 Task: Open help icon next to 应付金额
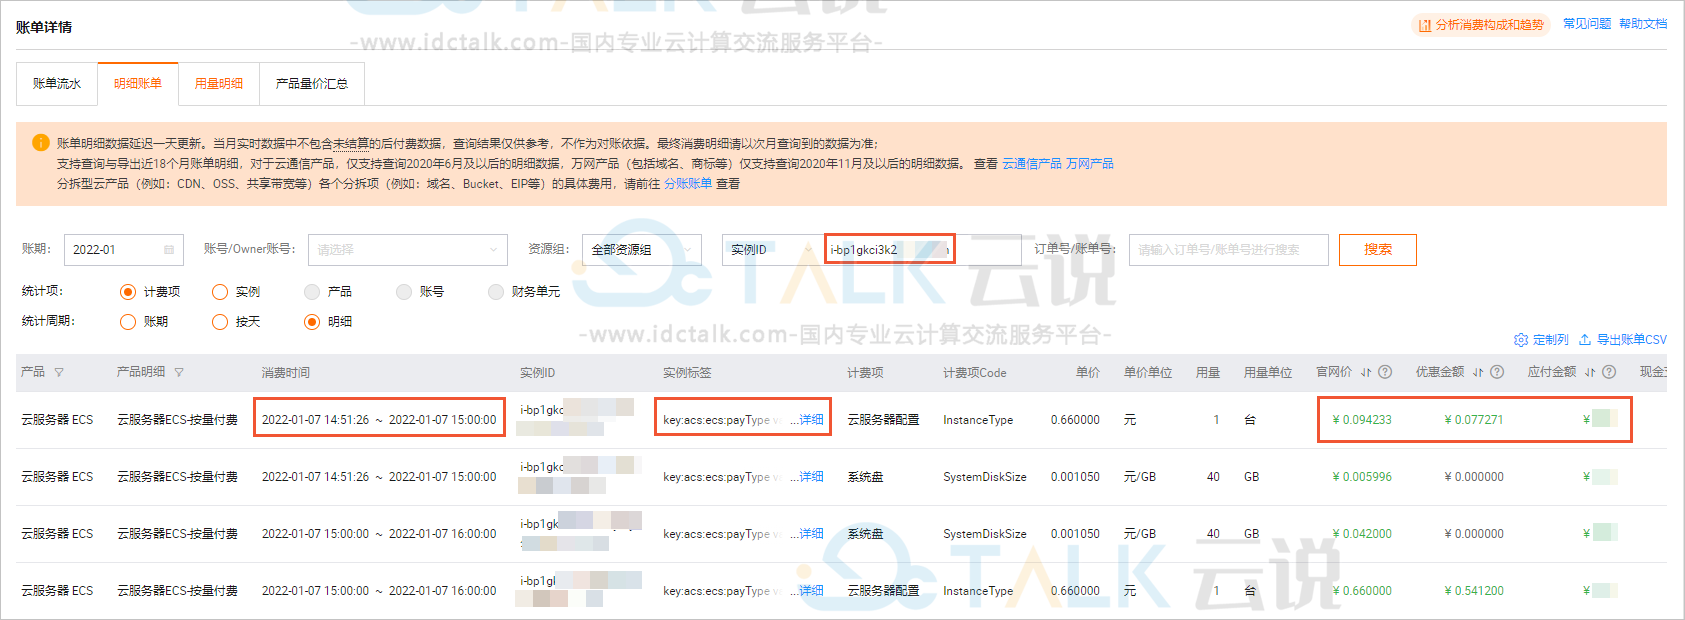pos(1609,372)
